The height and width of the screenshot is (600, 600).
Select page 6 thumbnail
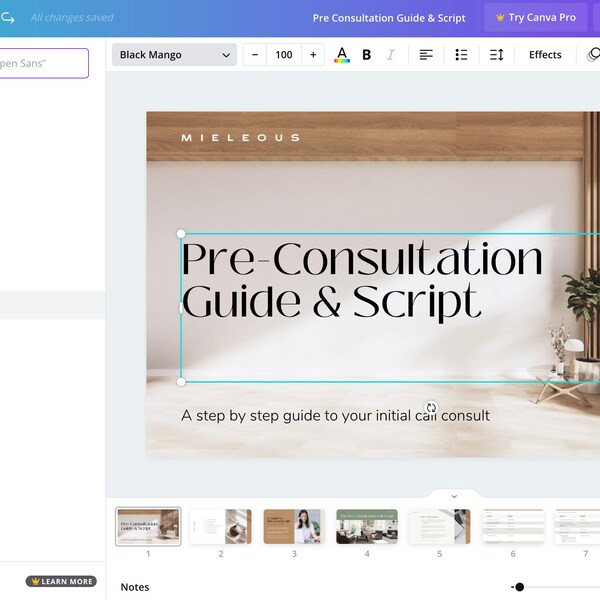tap(513, 527)
